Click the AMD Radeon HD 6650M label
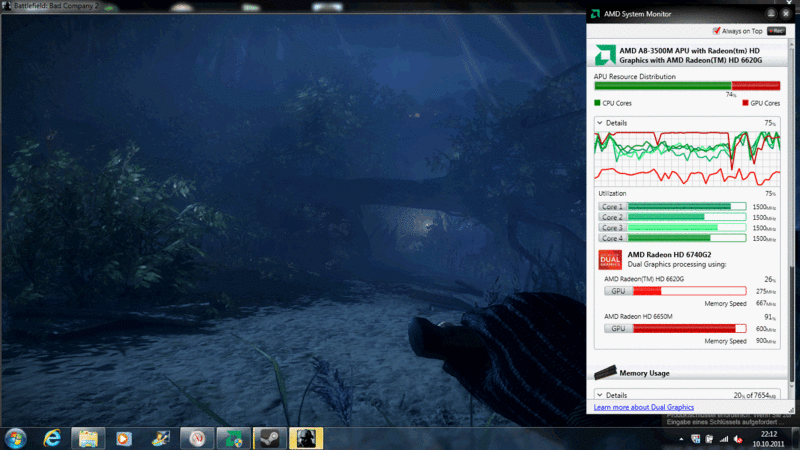The height and width of the screenshot is (450, 800). point(638,316)
